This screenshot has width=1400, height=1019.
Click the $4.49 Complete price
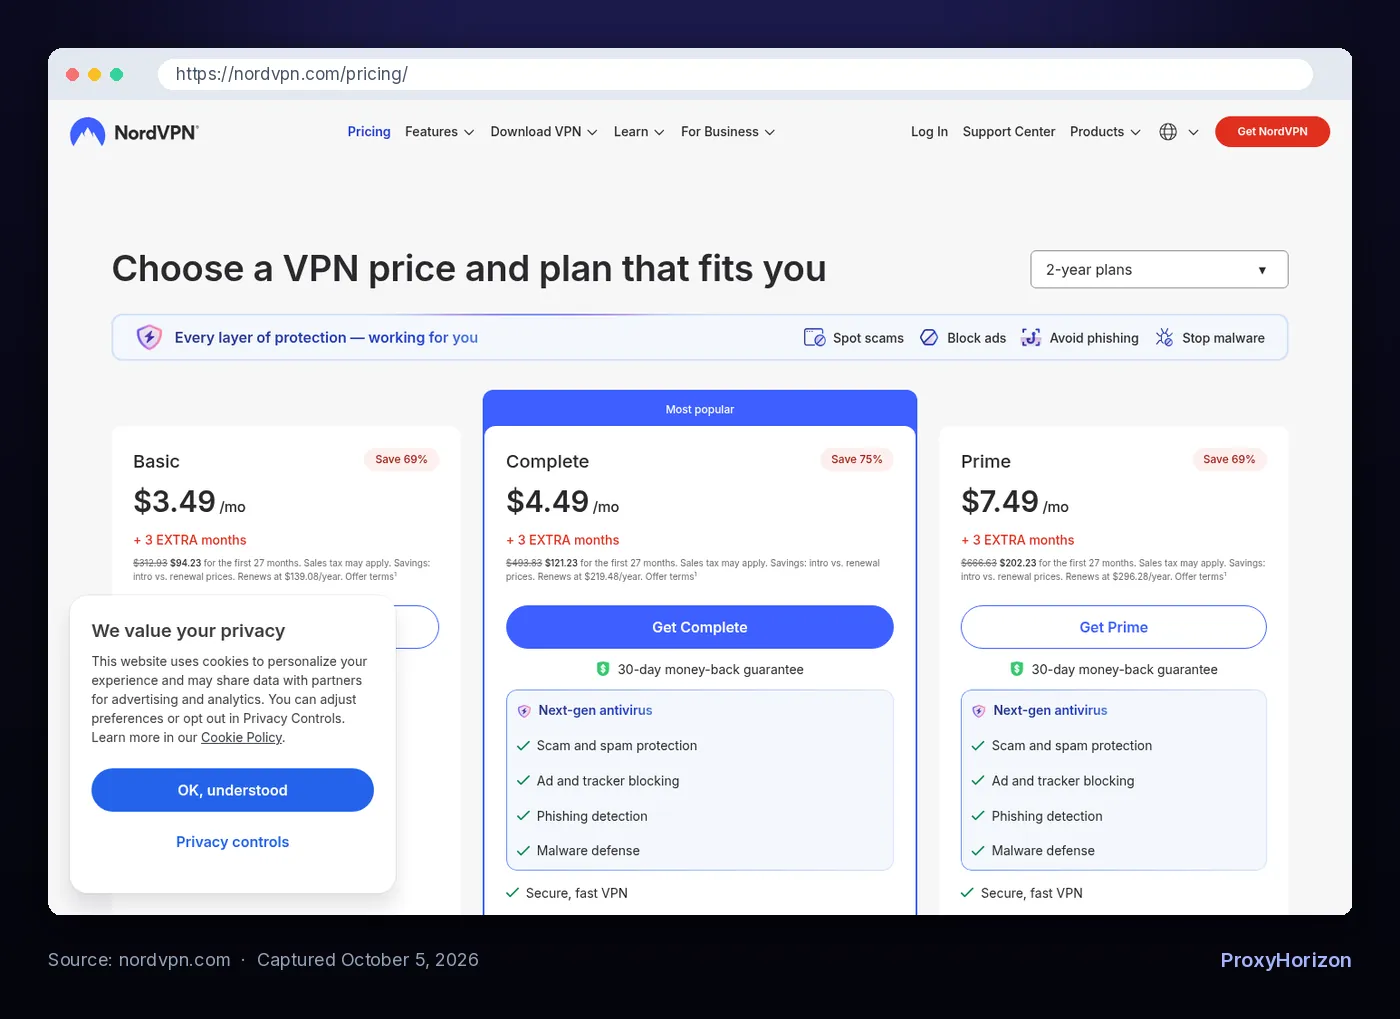point(547,501)
